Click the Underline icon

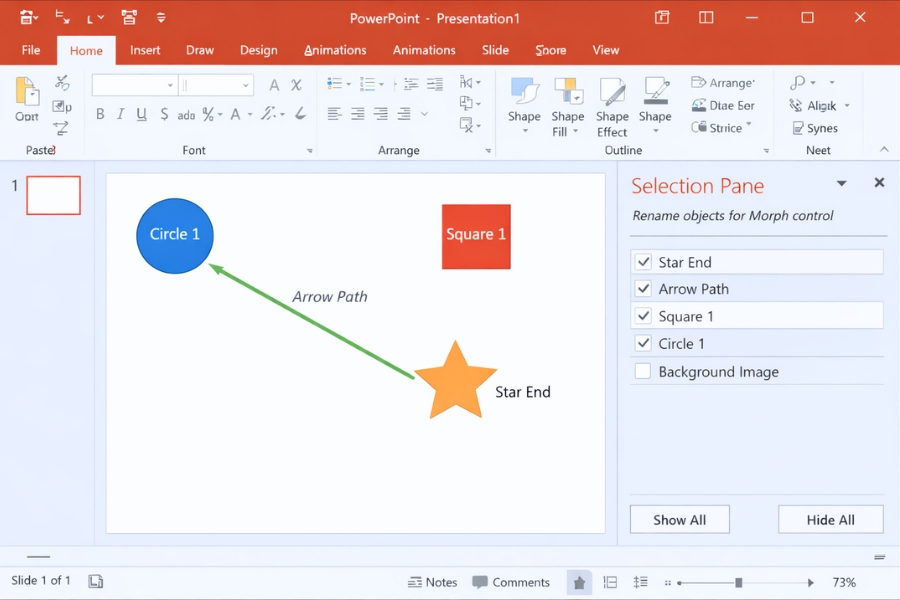click(141, 114)
